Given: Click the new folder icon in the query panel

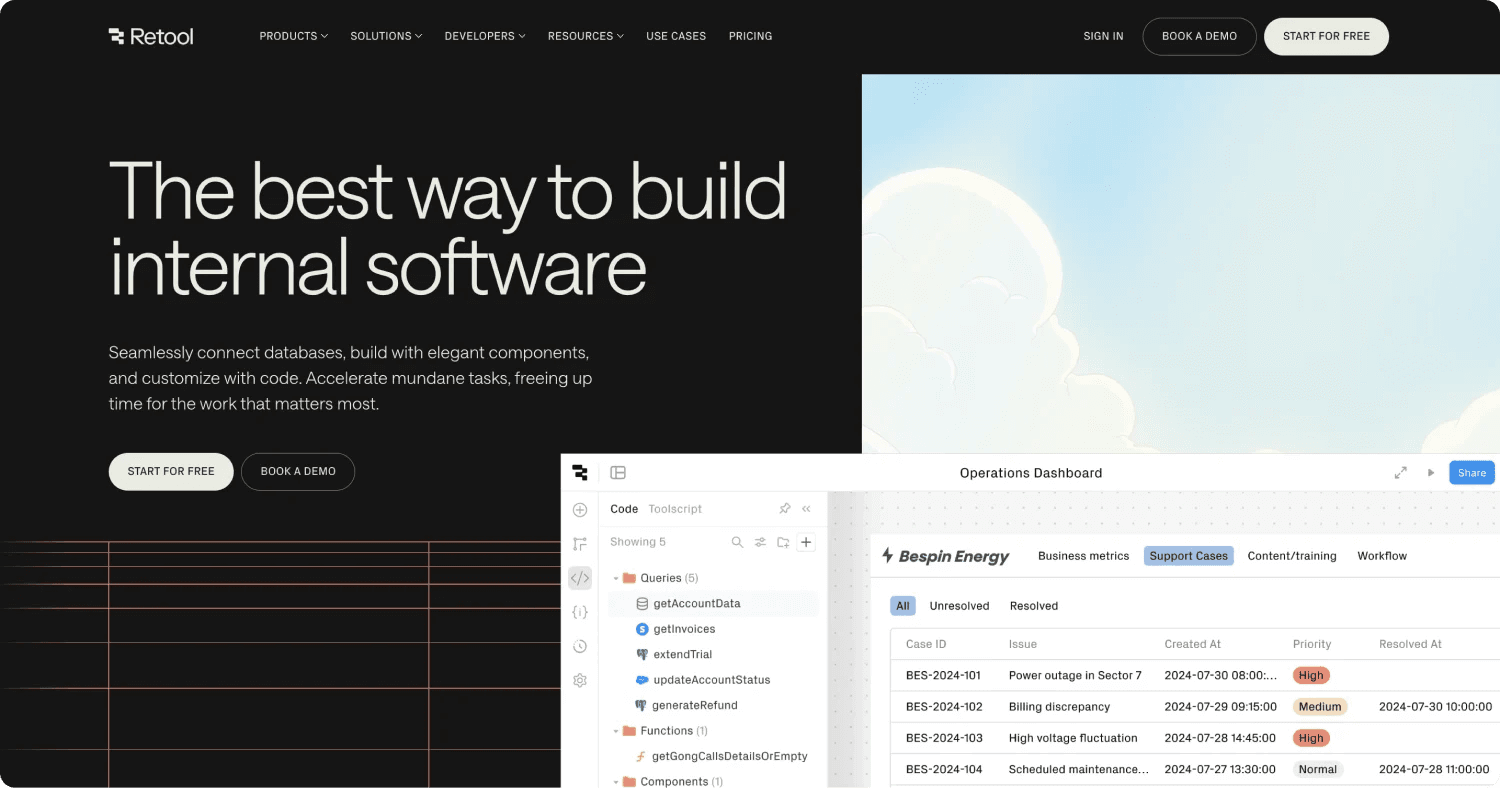Looking at the screenshot, I should click(x=783, y=542).
